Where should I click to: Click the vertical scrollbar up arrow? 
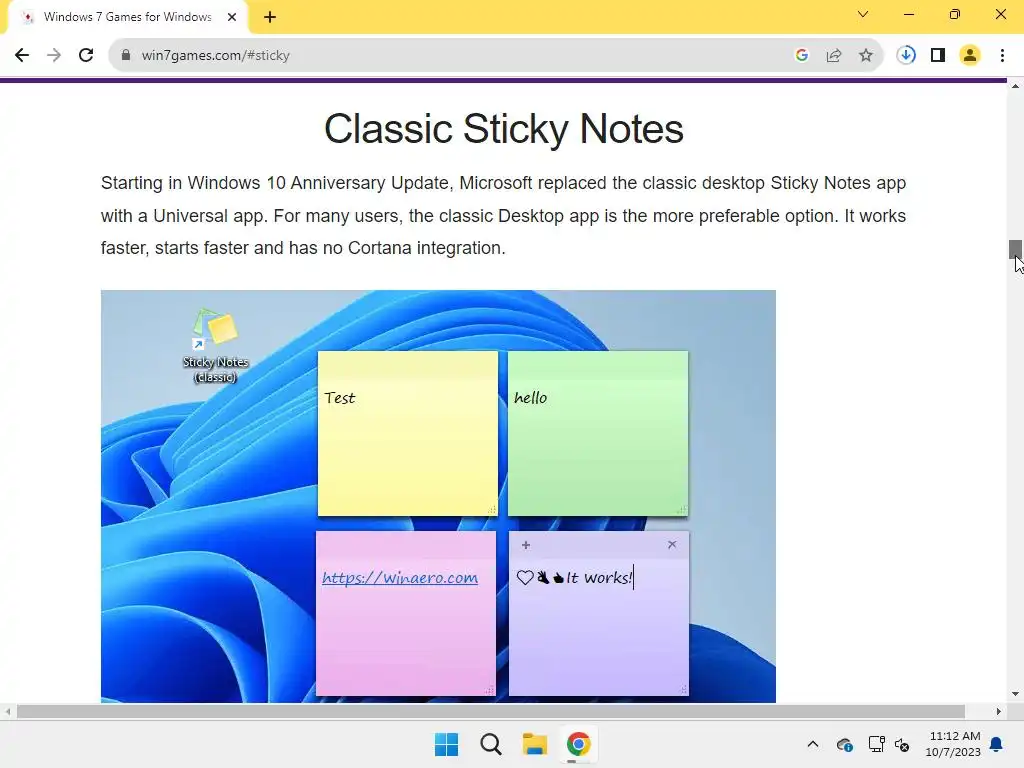pyautogui.click(x=1015, y=86)
